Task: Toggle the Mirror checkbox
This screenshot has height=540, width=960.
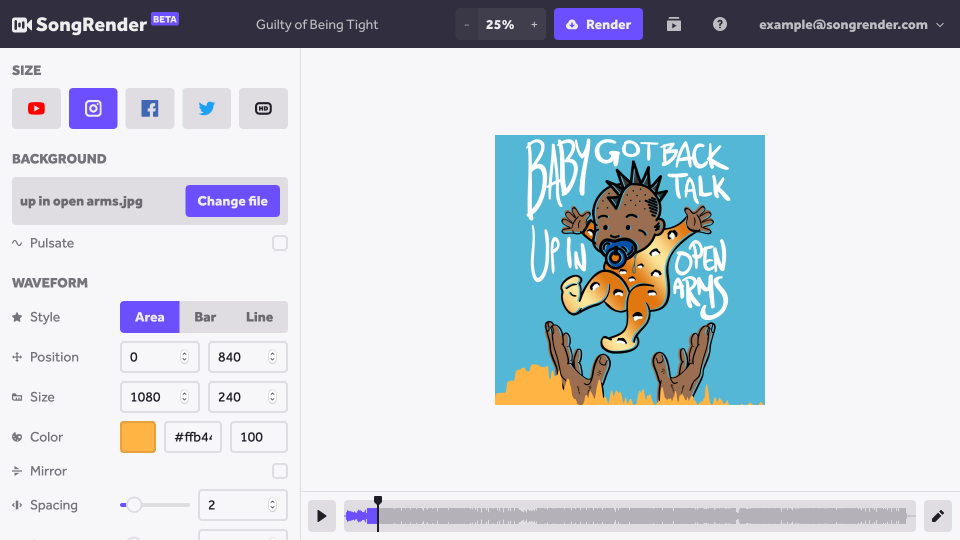Action: click(280, 471)
